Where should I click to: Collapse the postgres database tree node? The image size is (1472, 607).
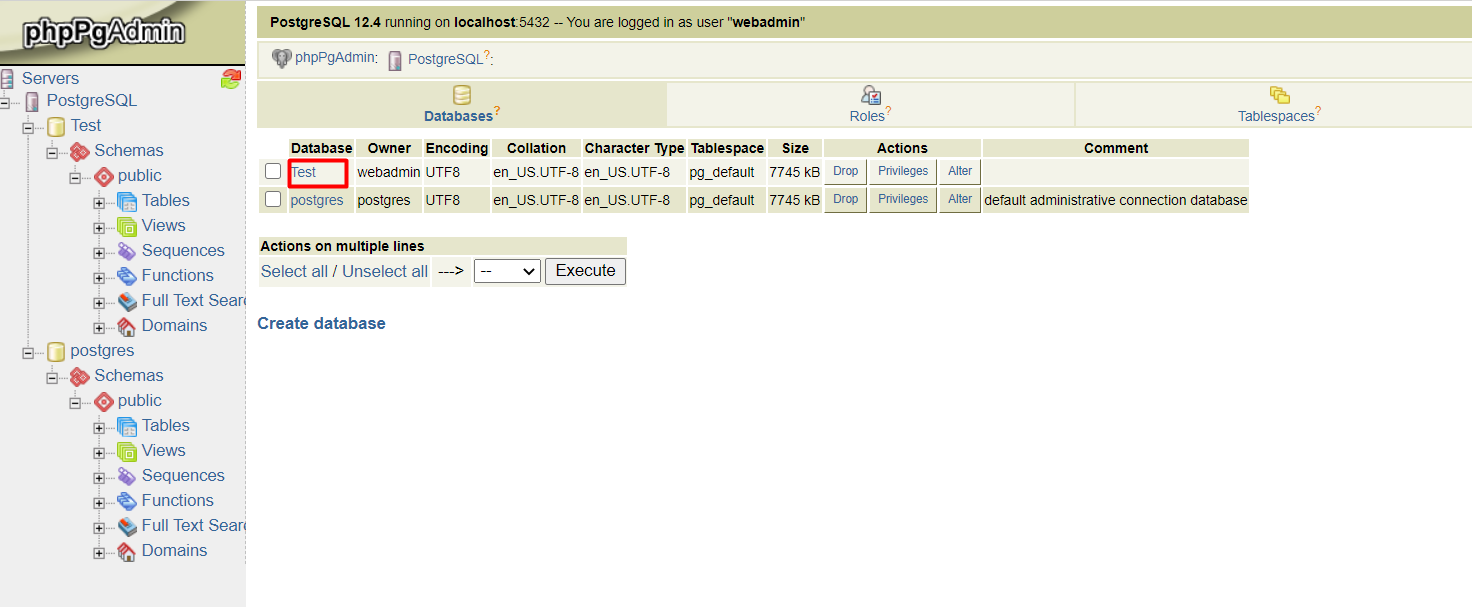[x=28, y=352]
